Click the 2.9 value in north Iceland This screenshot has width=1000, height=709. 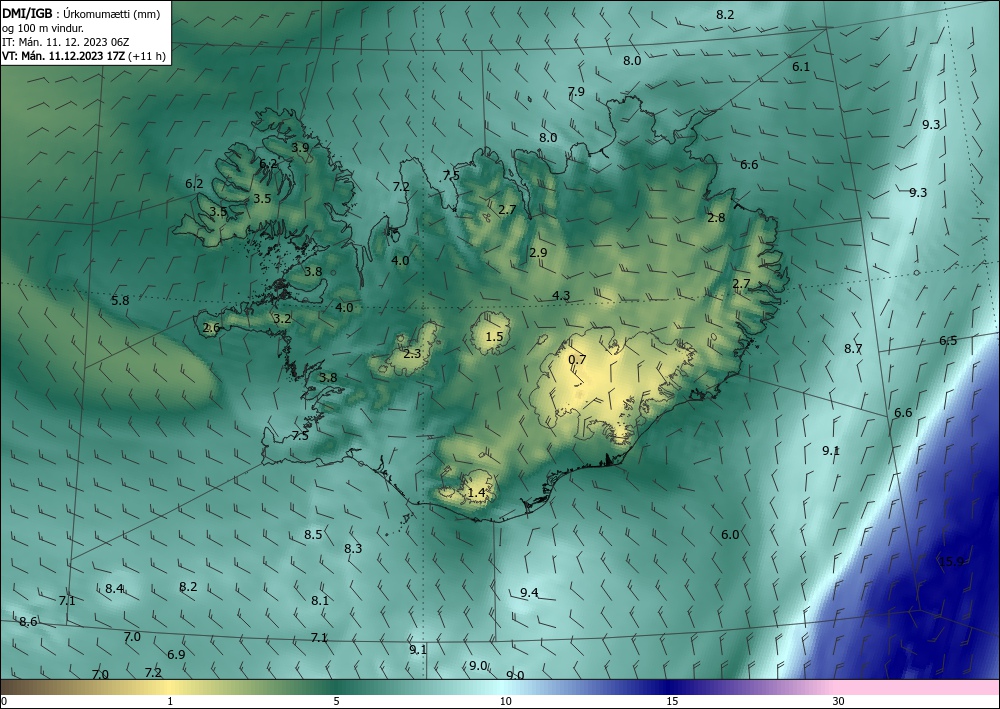click(538, 252)
